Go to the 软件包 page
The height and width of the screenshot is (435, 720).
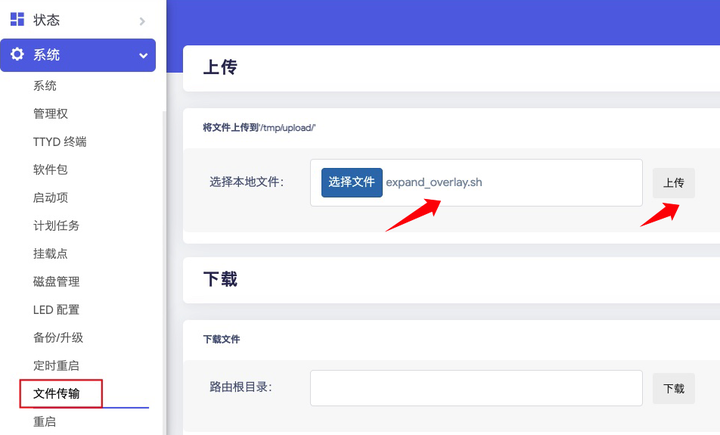(x=50, y=170)
